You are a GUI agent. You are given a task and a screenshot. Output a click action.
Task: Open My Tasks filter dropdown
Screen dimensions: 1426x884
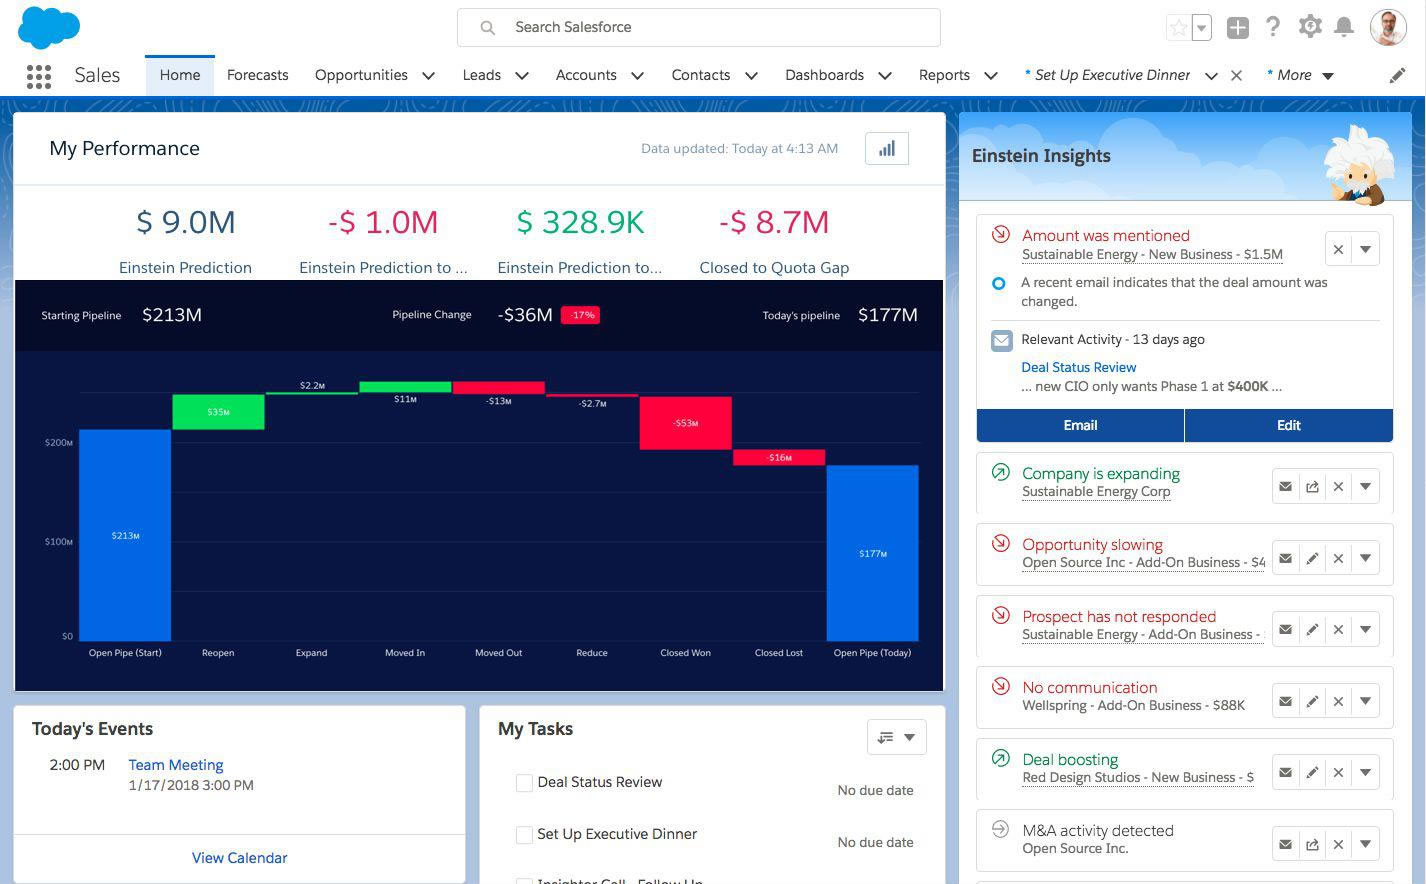[x=896, y=737]
